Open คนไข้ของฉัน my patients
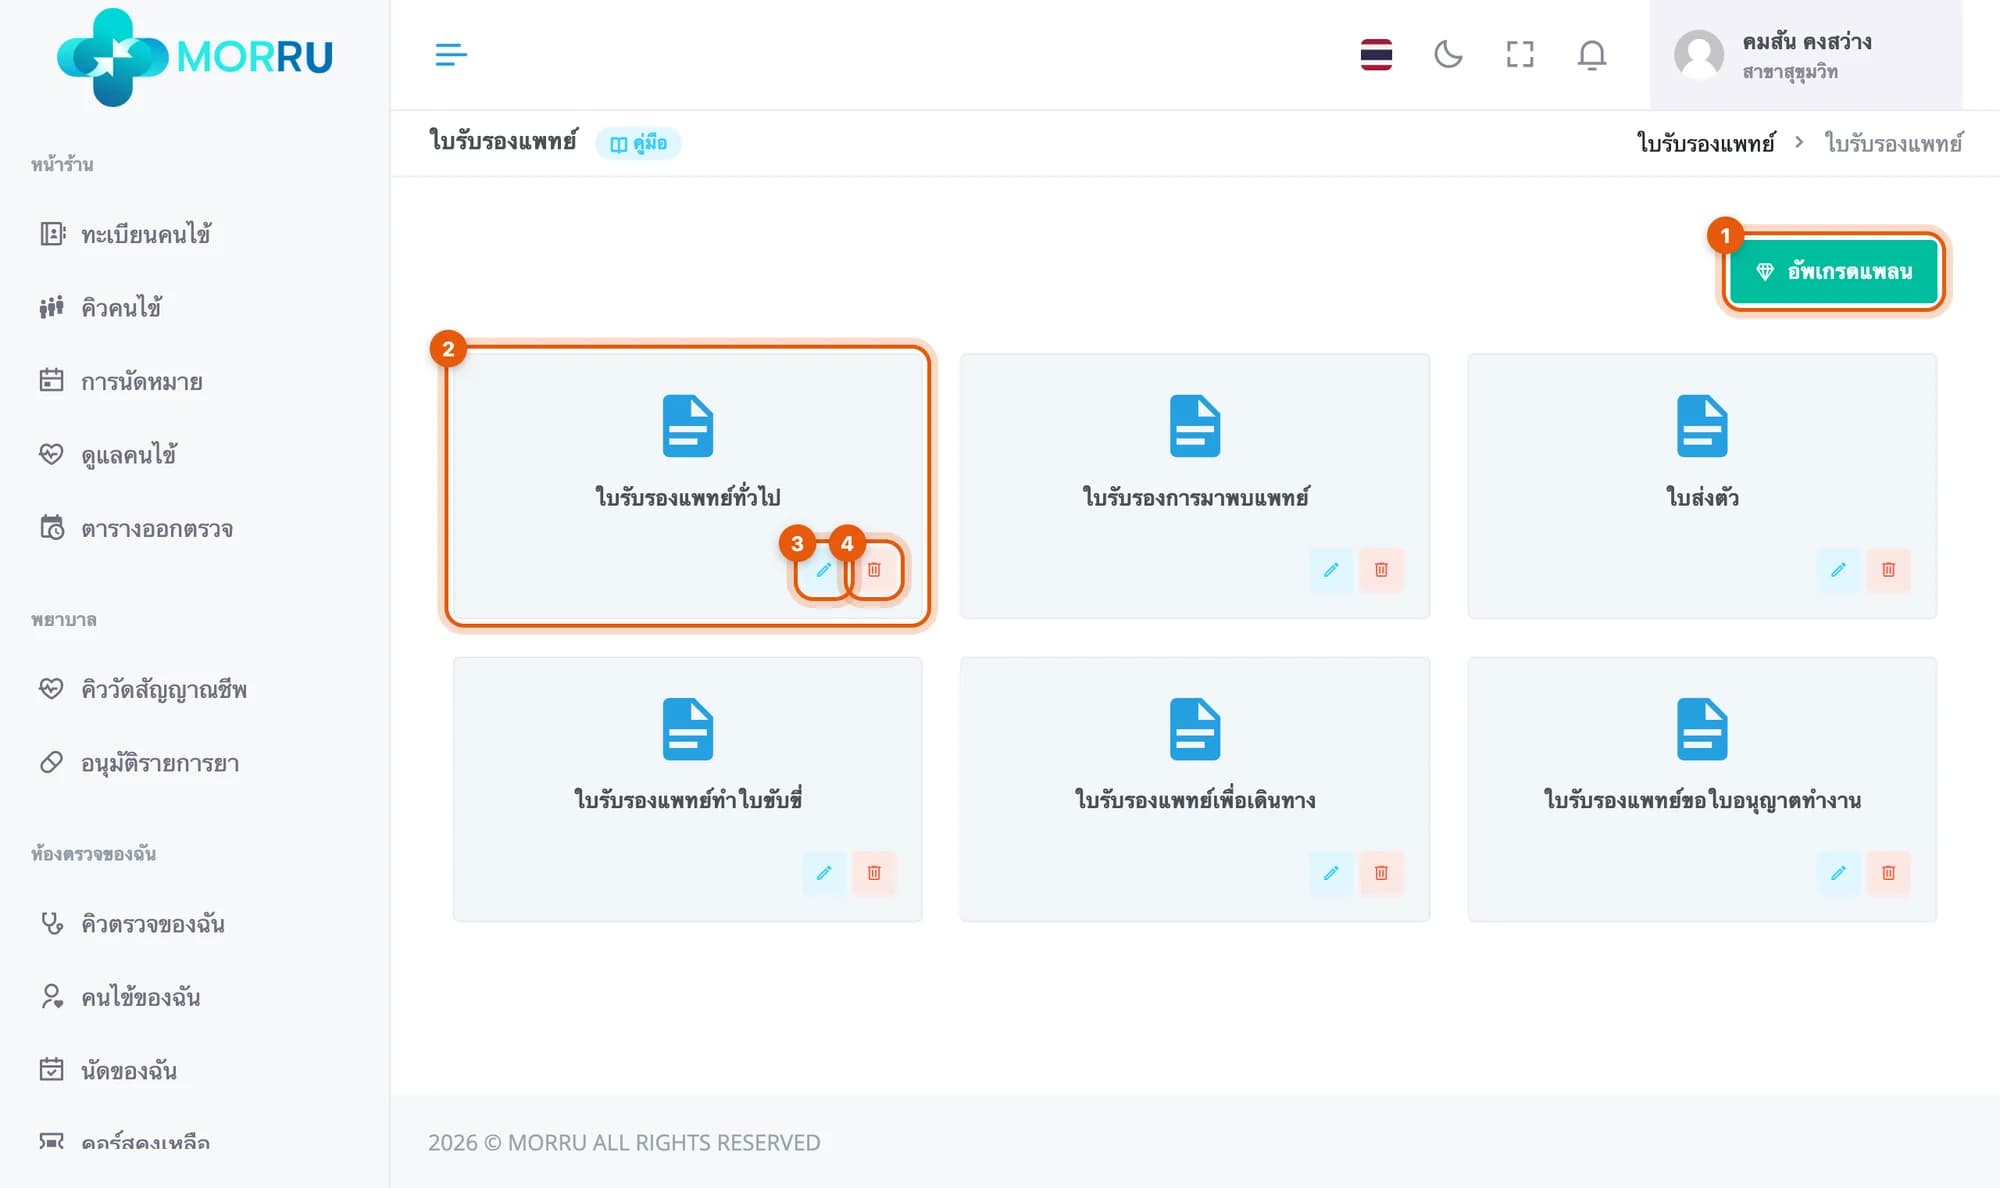 click(119, 997)
